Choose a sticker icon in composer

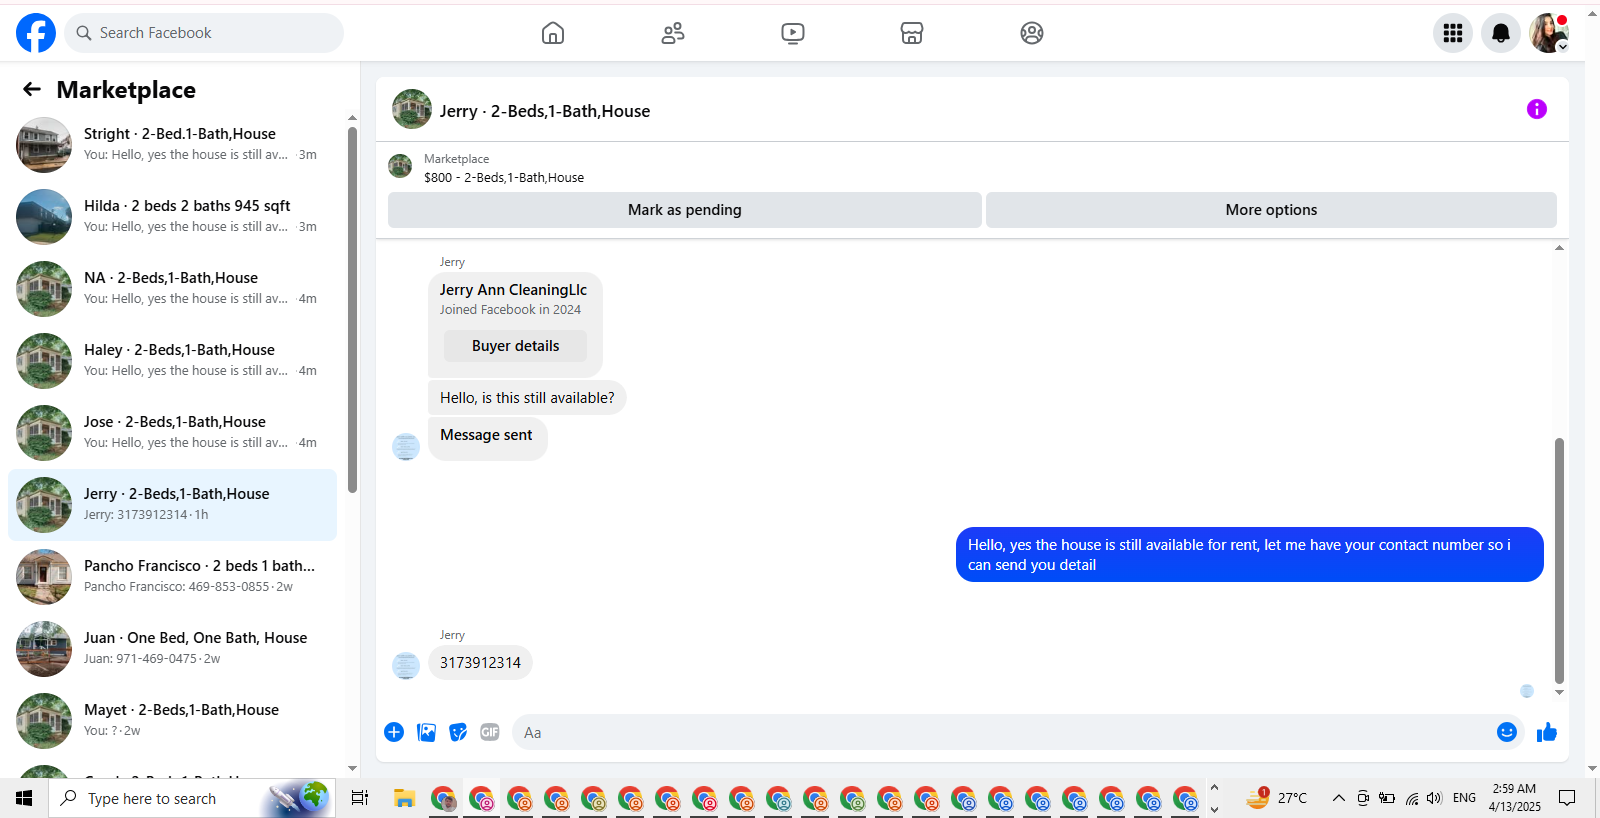(x=458, y=732)
